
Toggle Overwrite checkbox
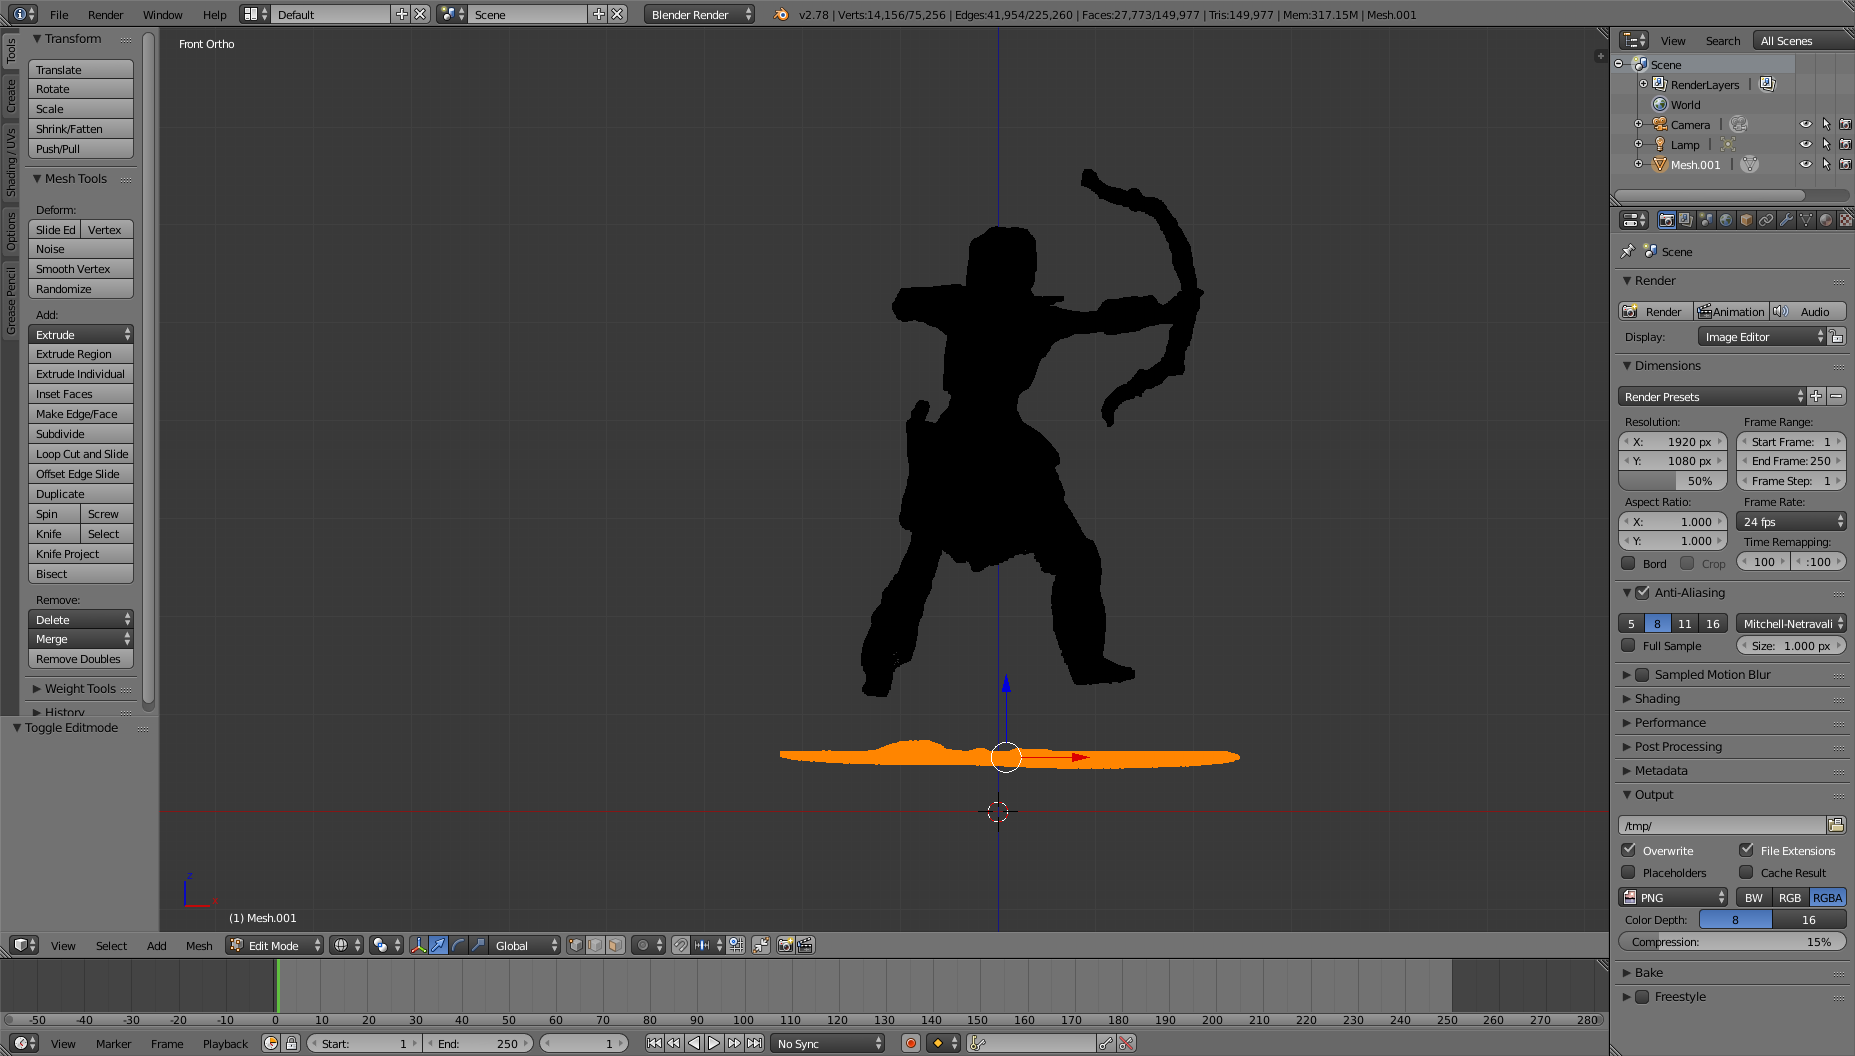coord(1628,850)
